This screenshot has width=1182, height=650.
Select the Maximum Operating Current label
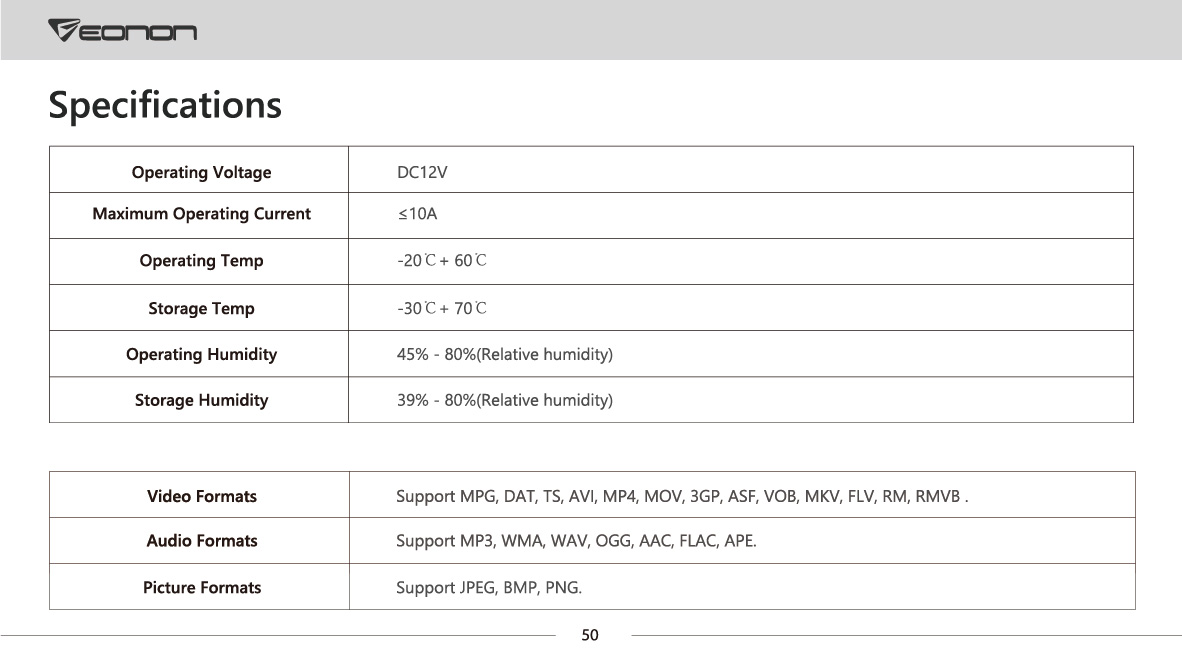[201, 213]
